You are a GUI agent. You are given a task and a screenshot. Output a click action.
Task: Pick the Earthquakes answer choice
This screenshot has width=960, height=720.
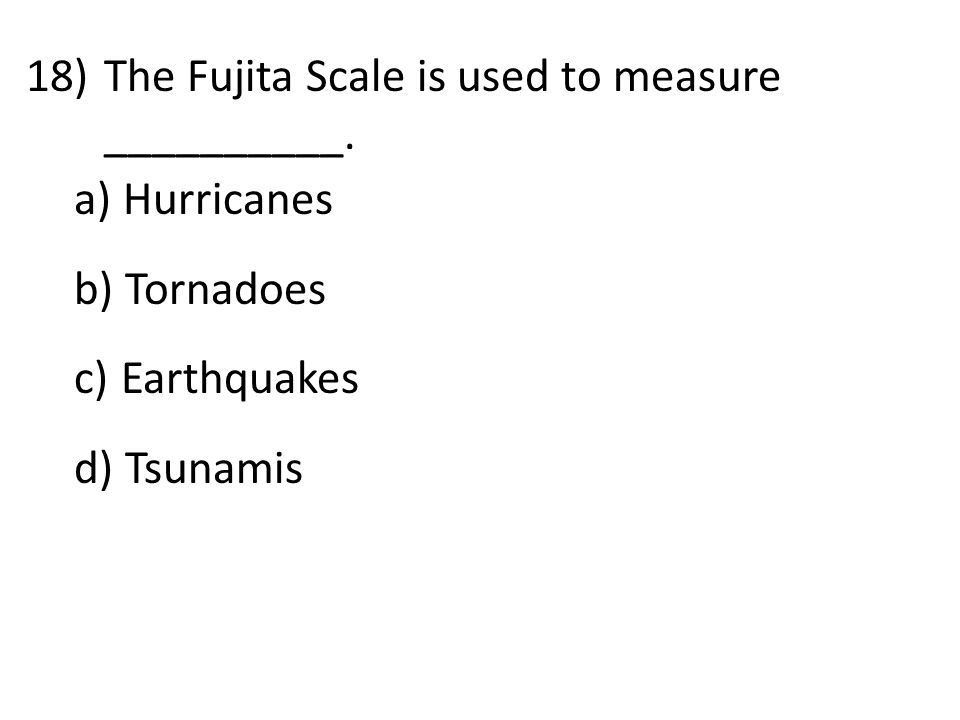240,380
